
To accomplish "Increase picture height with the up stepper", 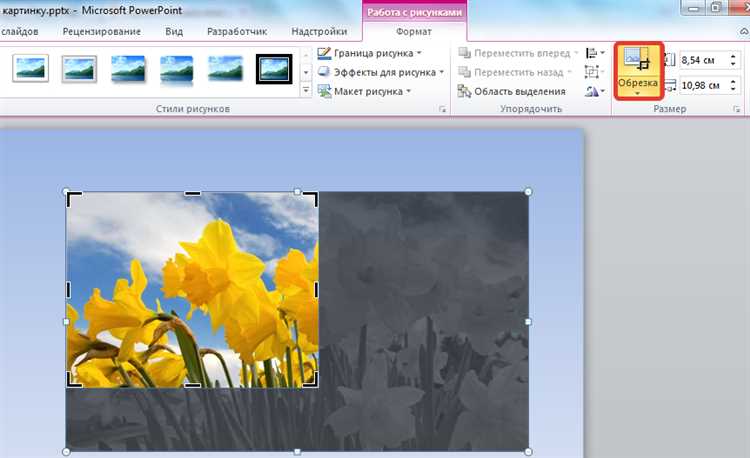I will pos(733,56).
